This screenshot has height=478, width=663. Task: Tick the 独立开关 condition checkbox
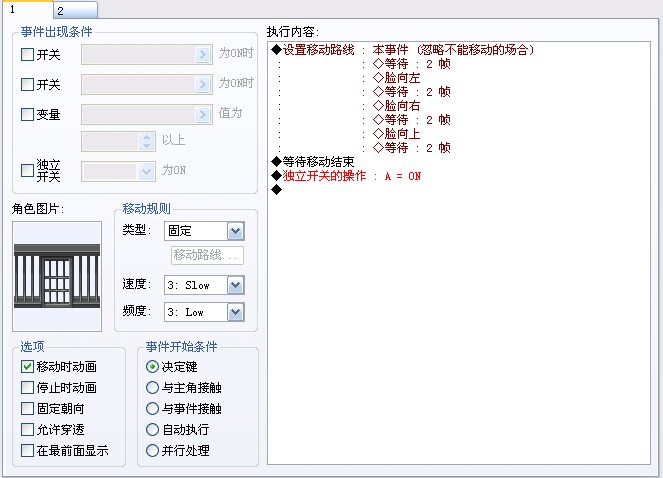[27, 170]
